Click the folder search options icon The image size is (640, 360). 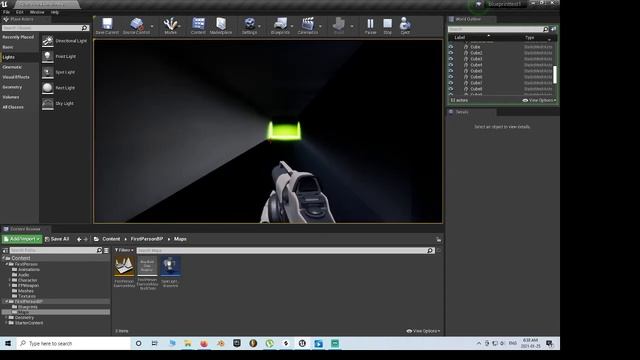point(106,250)
